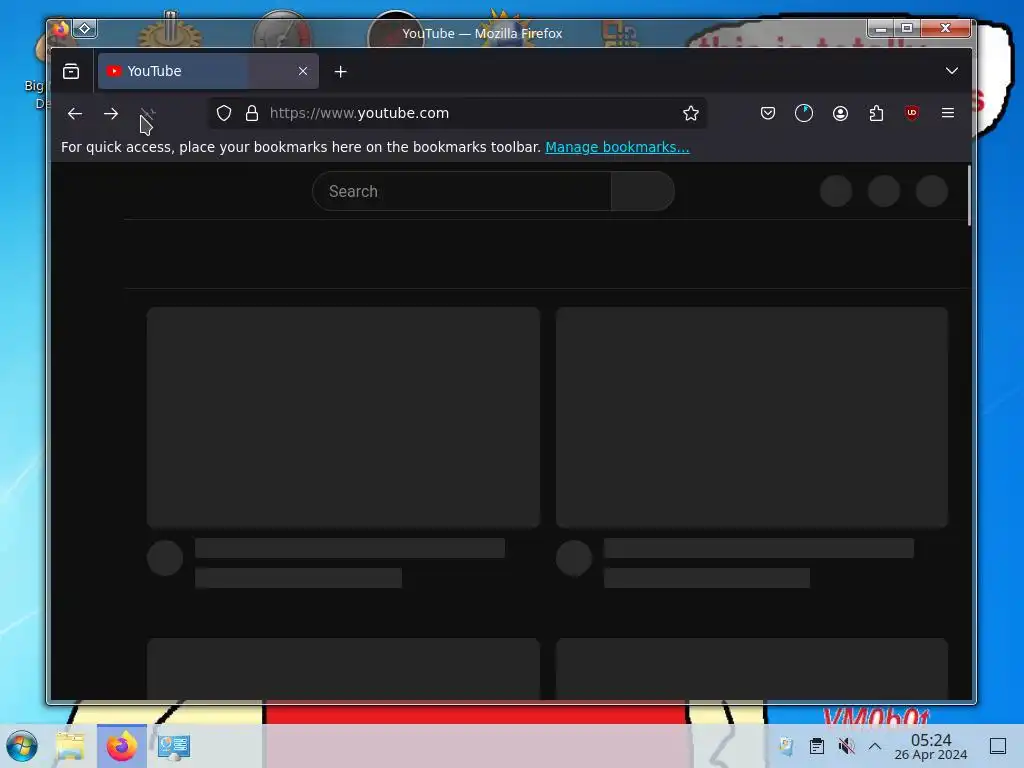
Task: Select Firefox in the taskbar
Action: pyautogui.click(x=122, y=746)
